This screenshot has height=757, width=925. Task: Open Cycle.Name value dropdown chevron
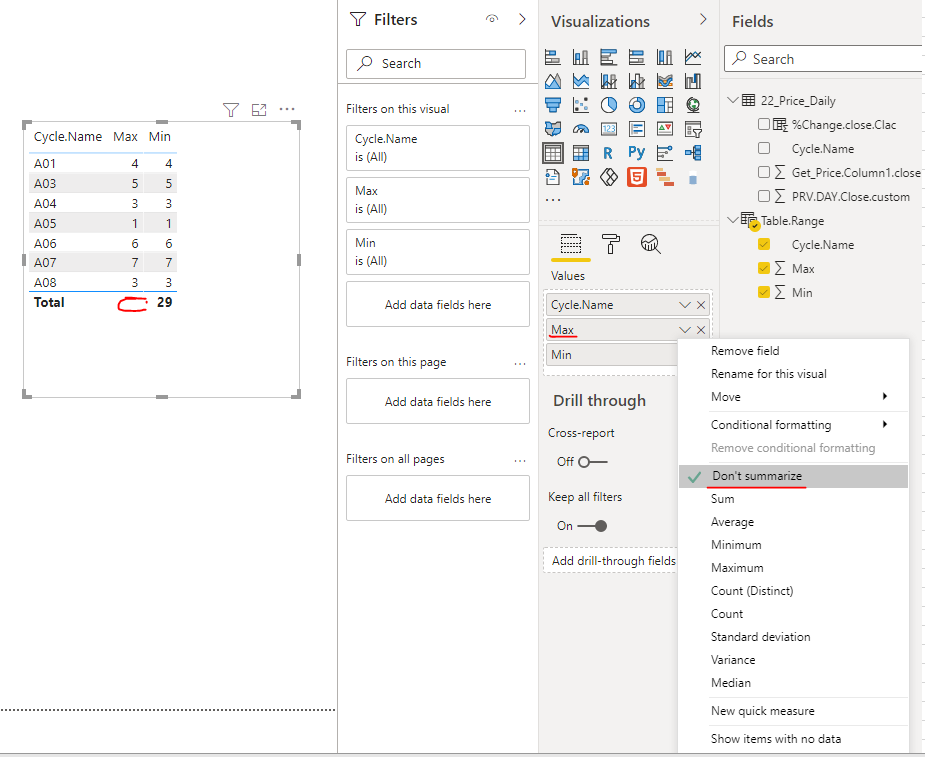tap(684, 305)
